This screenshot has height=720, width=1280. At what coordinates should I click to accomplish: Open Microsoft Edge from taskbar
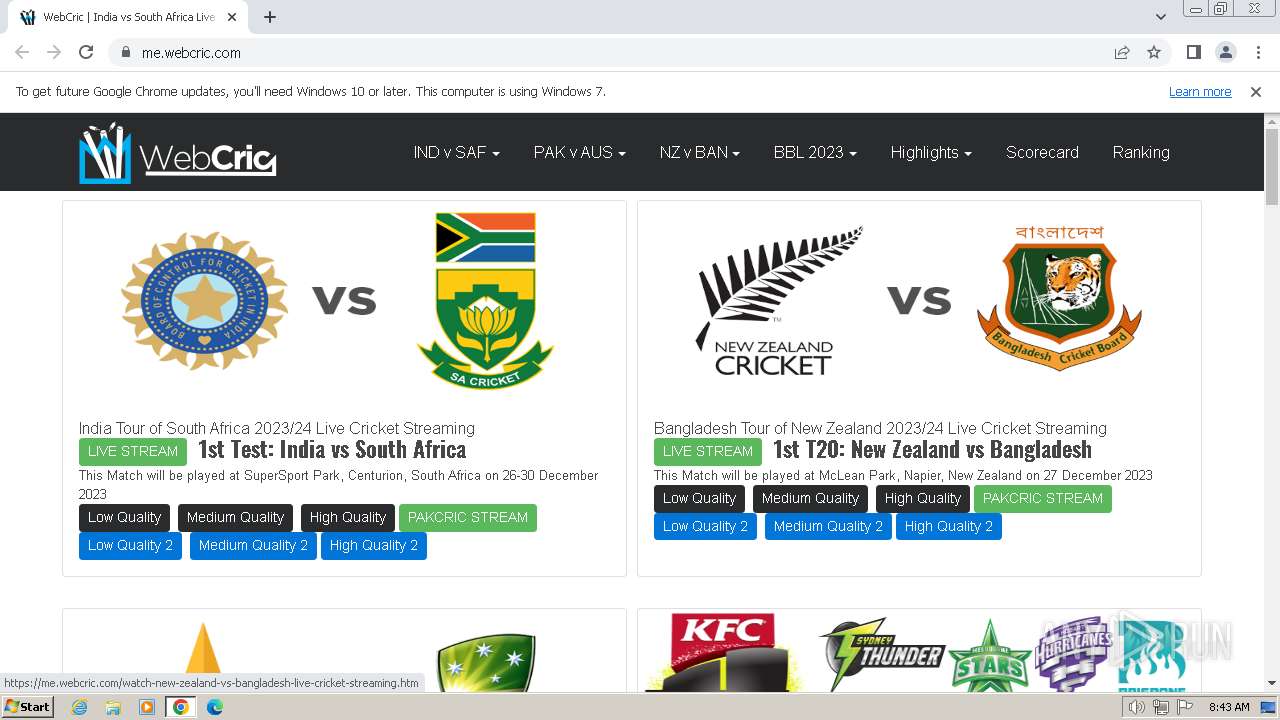point(215,707)
